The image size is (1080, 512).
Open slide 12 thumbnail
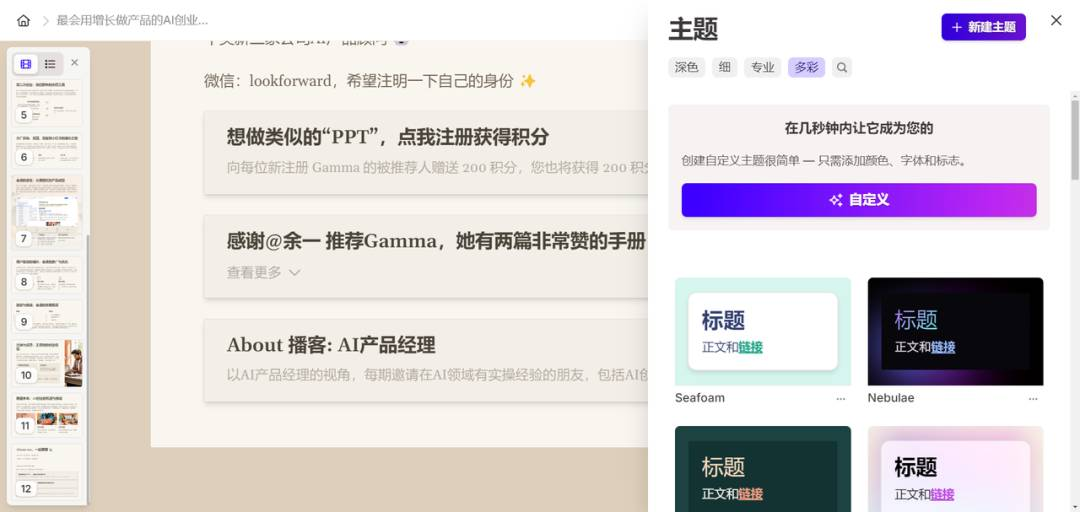(48, 471)
